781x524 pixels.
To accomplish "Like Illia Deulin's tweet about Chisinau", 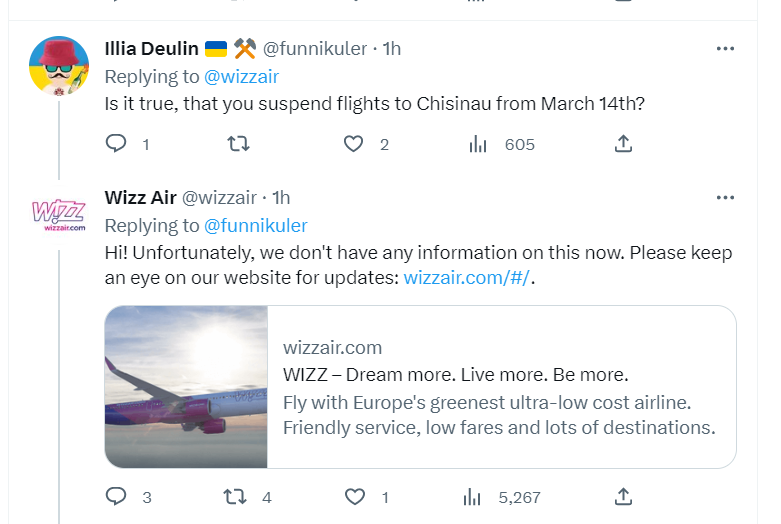I will point(353,144).
